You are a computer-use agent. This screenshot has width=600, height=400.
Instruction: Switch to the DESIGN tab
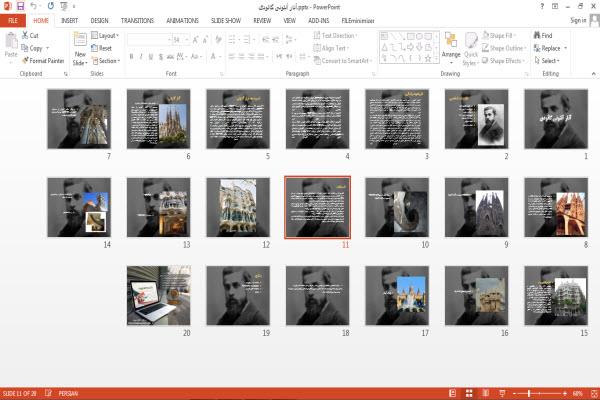tap(99, 21)
